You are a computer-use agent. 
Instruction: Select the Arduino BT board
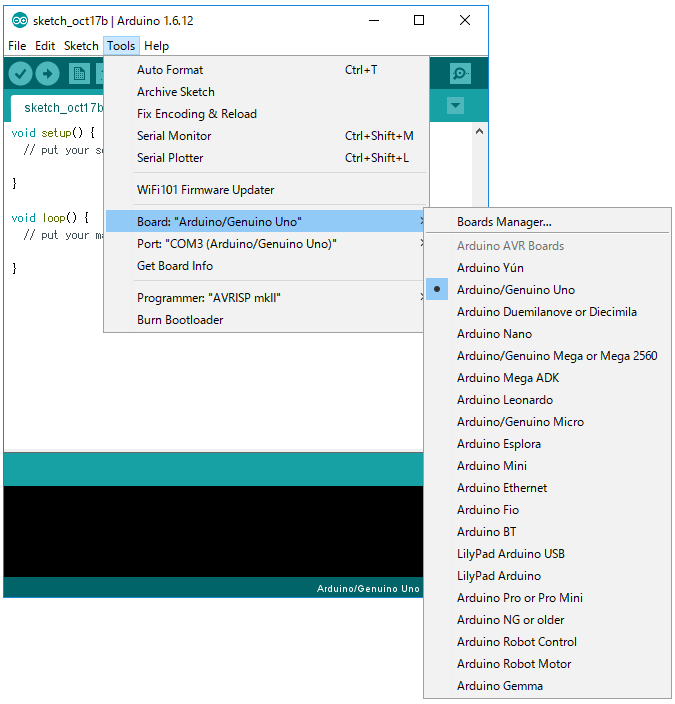547,532
